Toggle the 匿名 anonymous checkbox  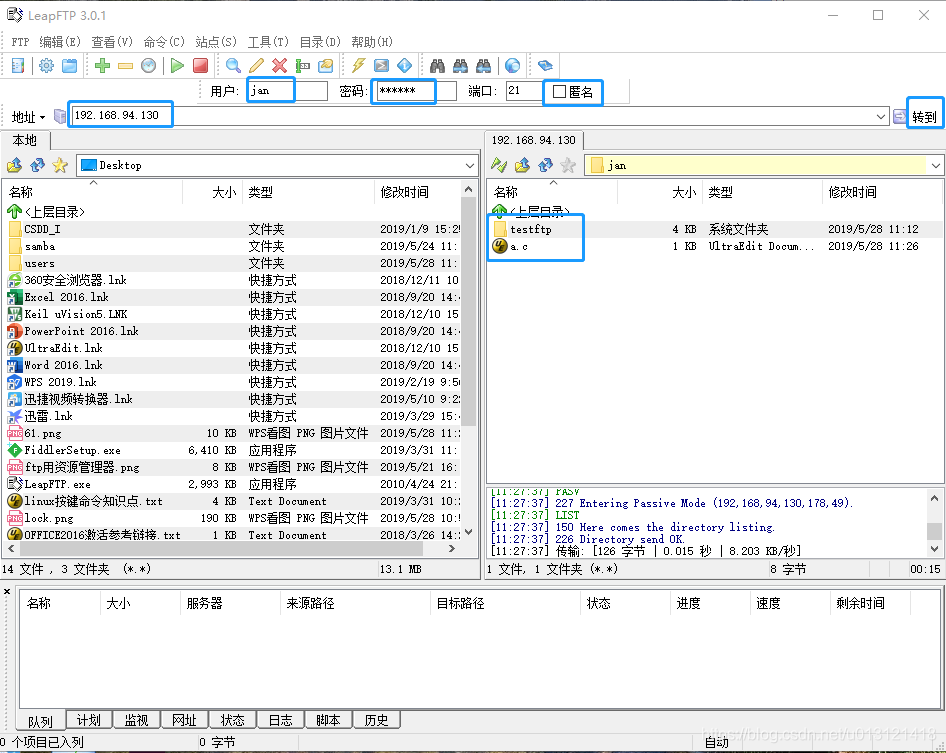[559, 92]
